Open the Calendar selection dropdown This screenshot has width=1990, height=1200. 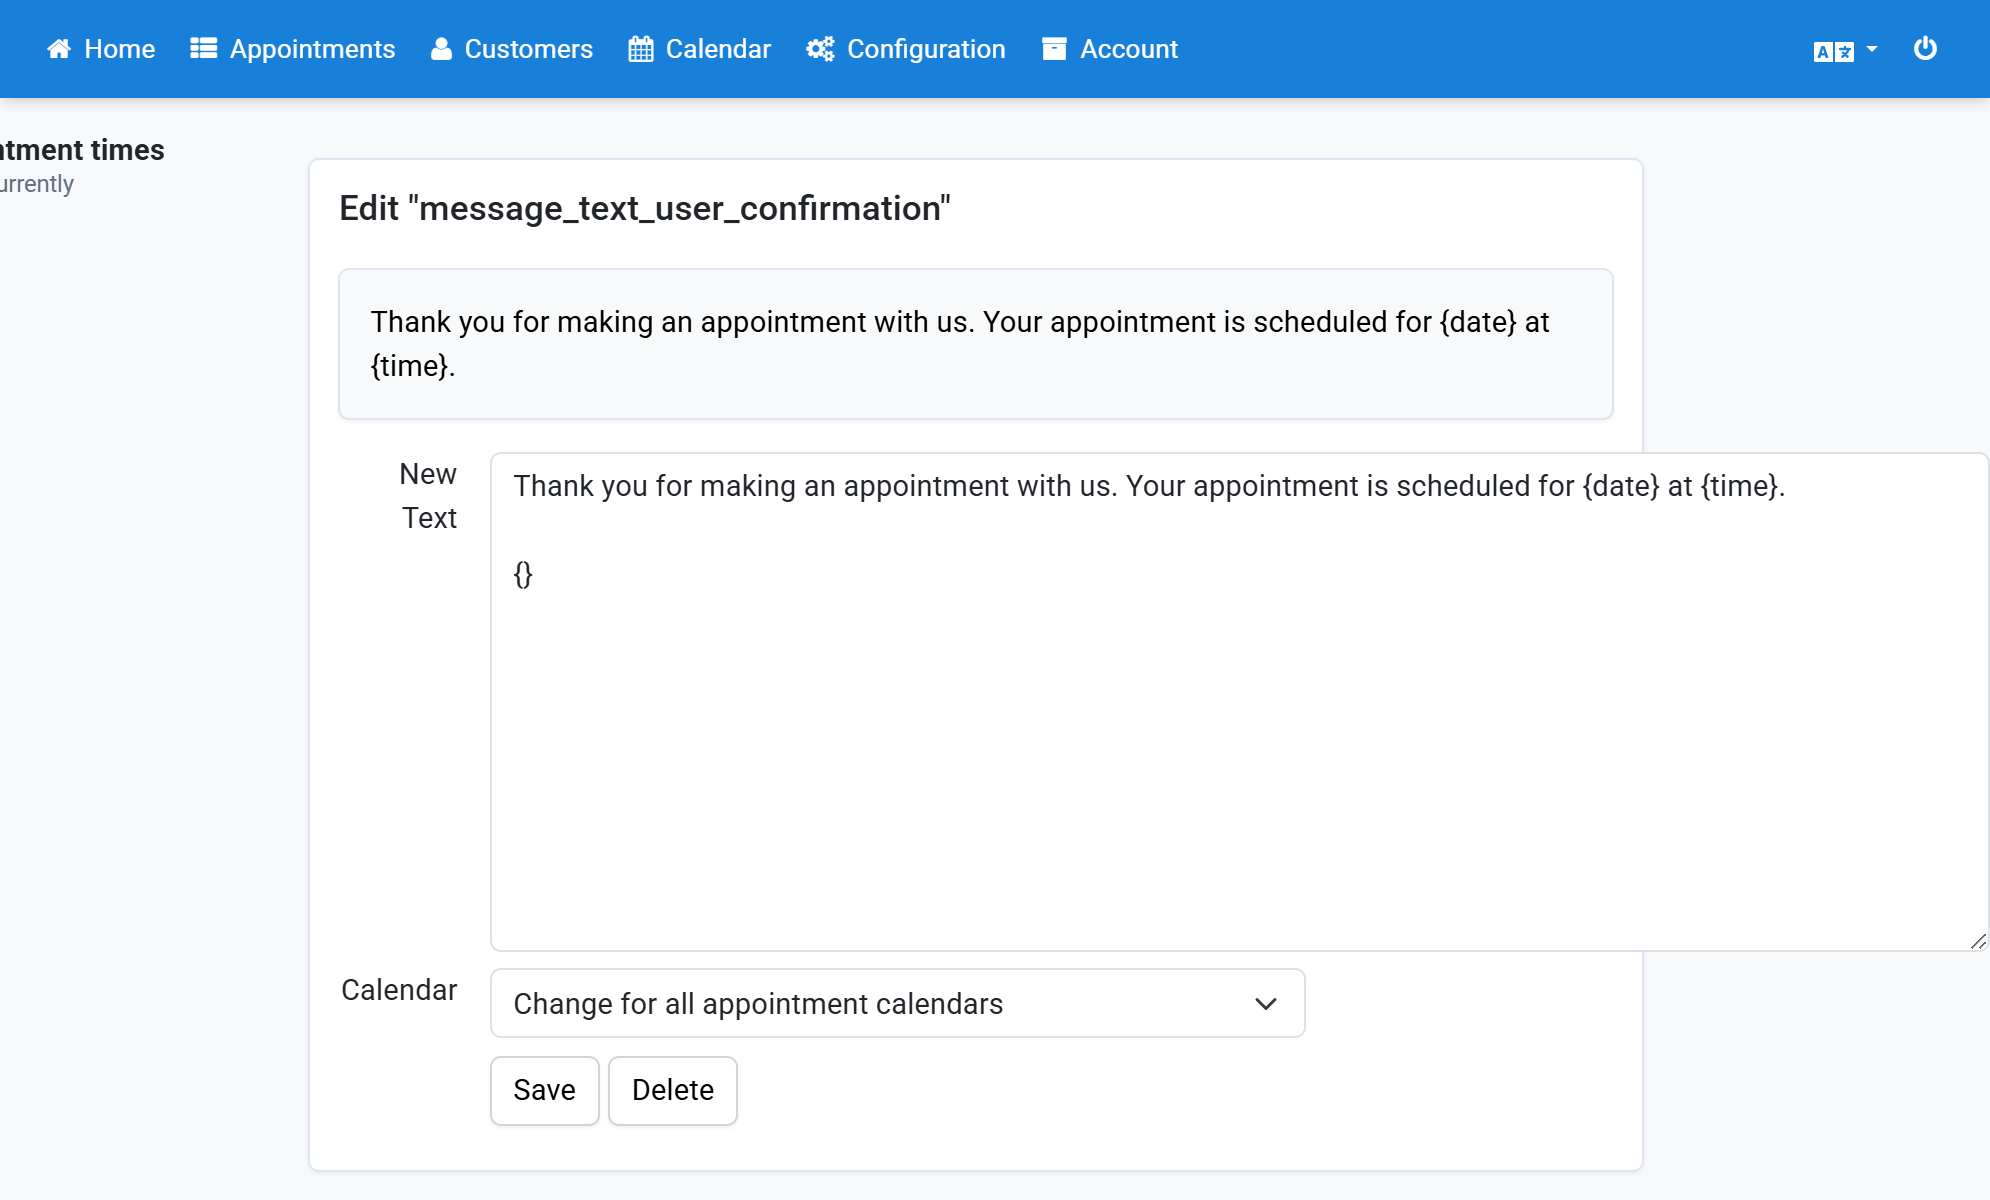tap(897, 1003)
